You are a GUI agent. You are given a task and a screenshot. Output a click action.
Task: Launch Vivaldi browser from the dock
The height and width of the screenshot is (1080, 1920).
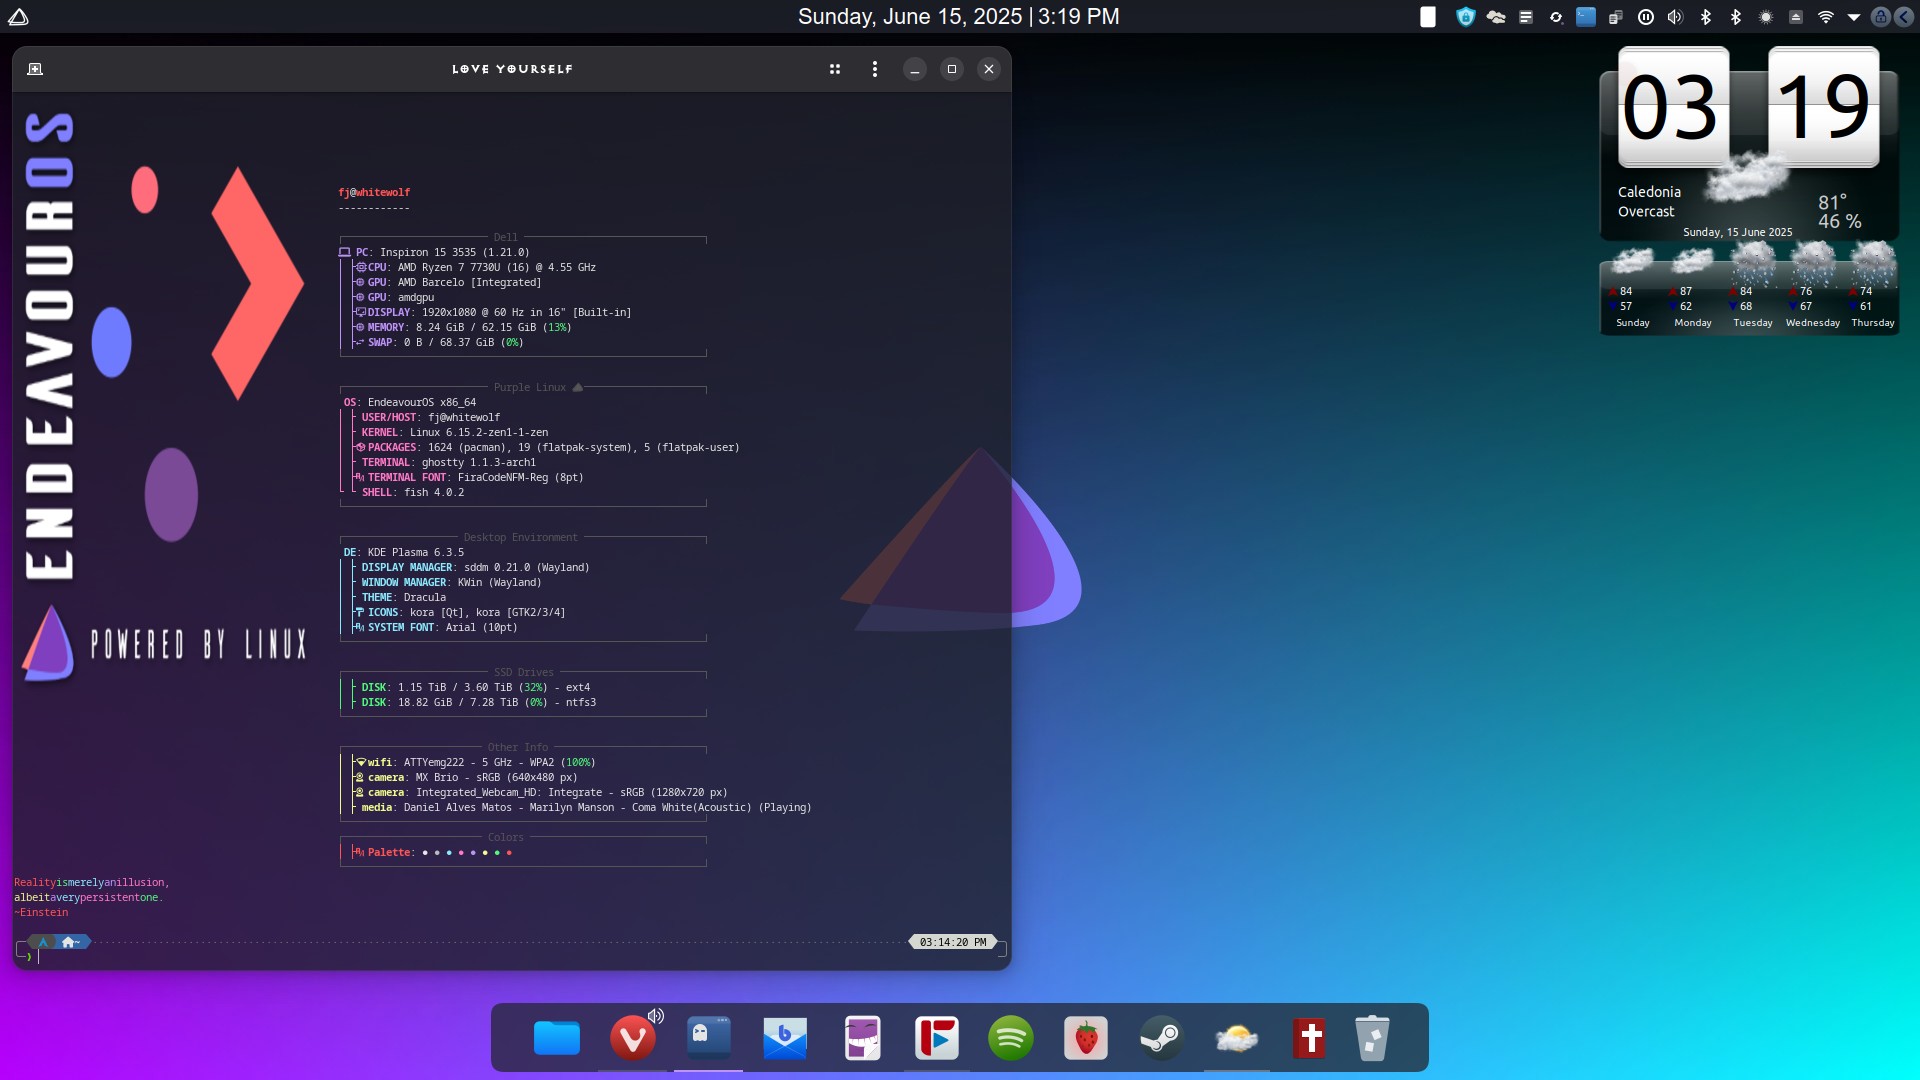pyautogui.click(x=633, y=1038)
